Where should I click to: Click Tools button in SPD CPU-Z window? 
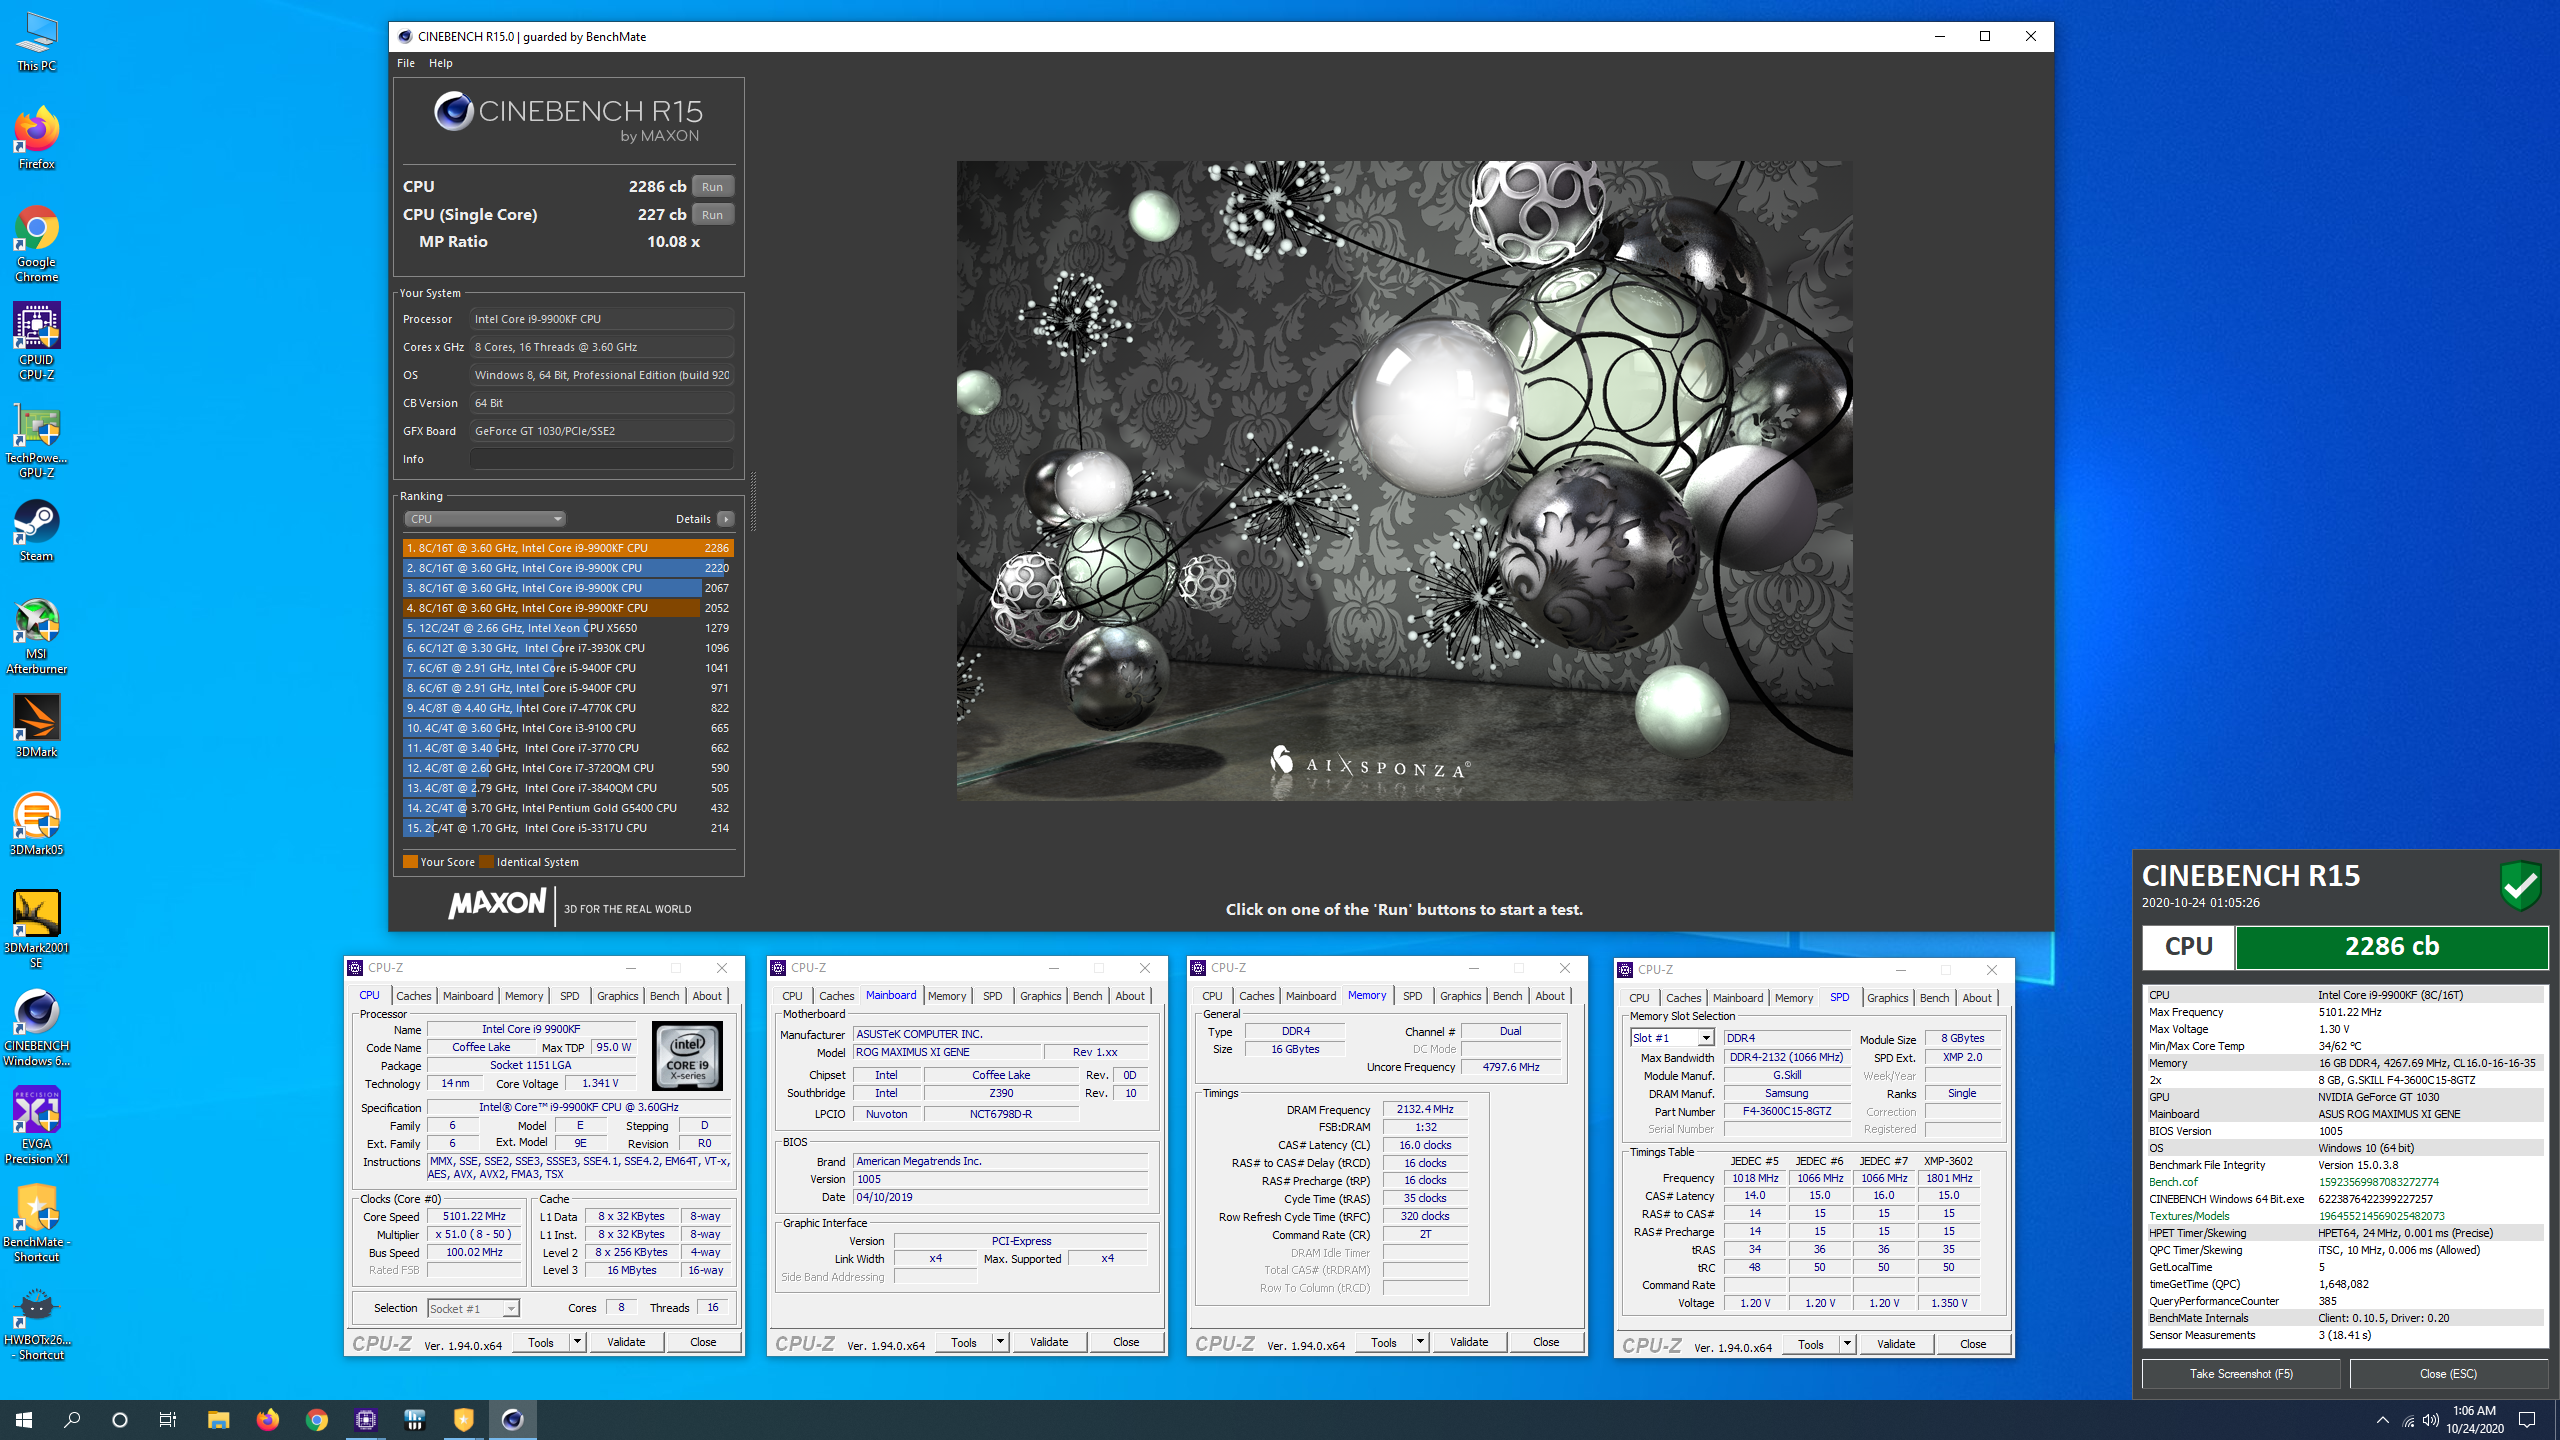[x=1811, y=1345]
